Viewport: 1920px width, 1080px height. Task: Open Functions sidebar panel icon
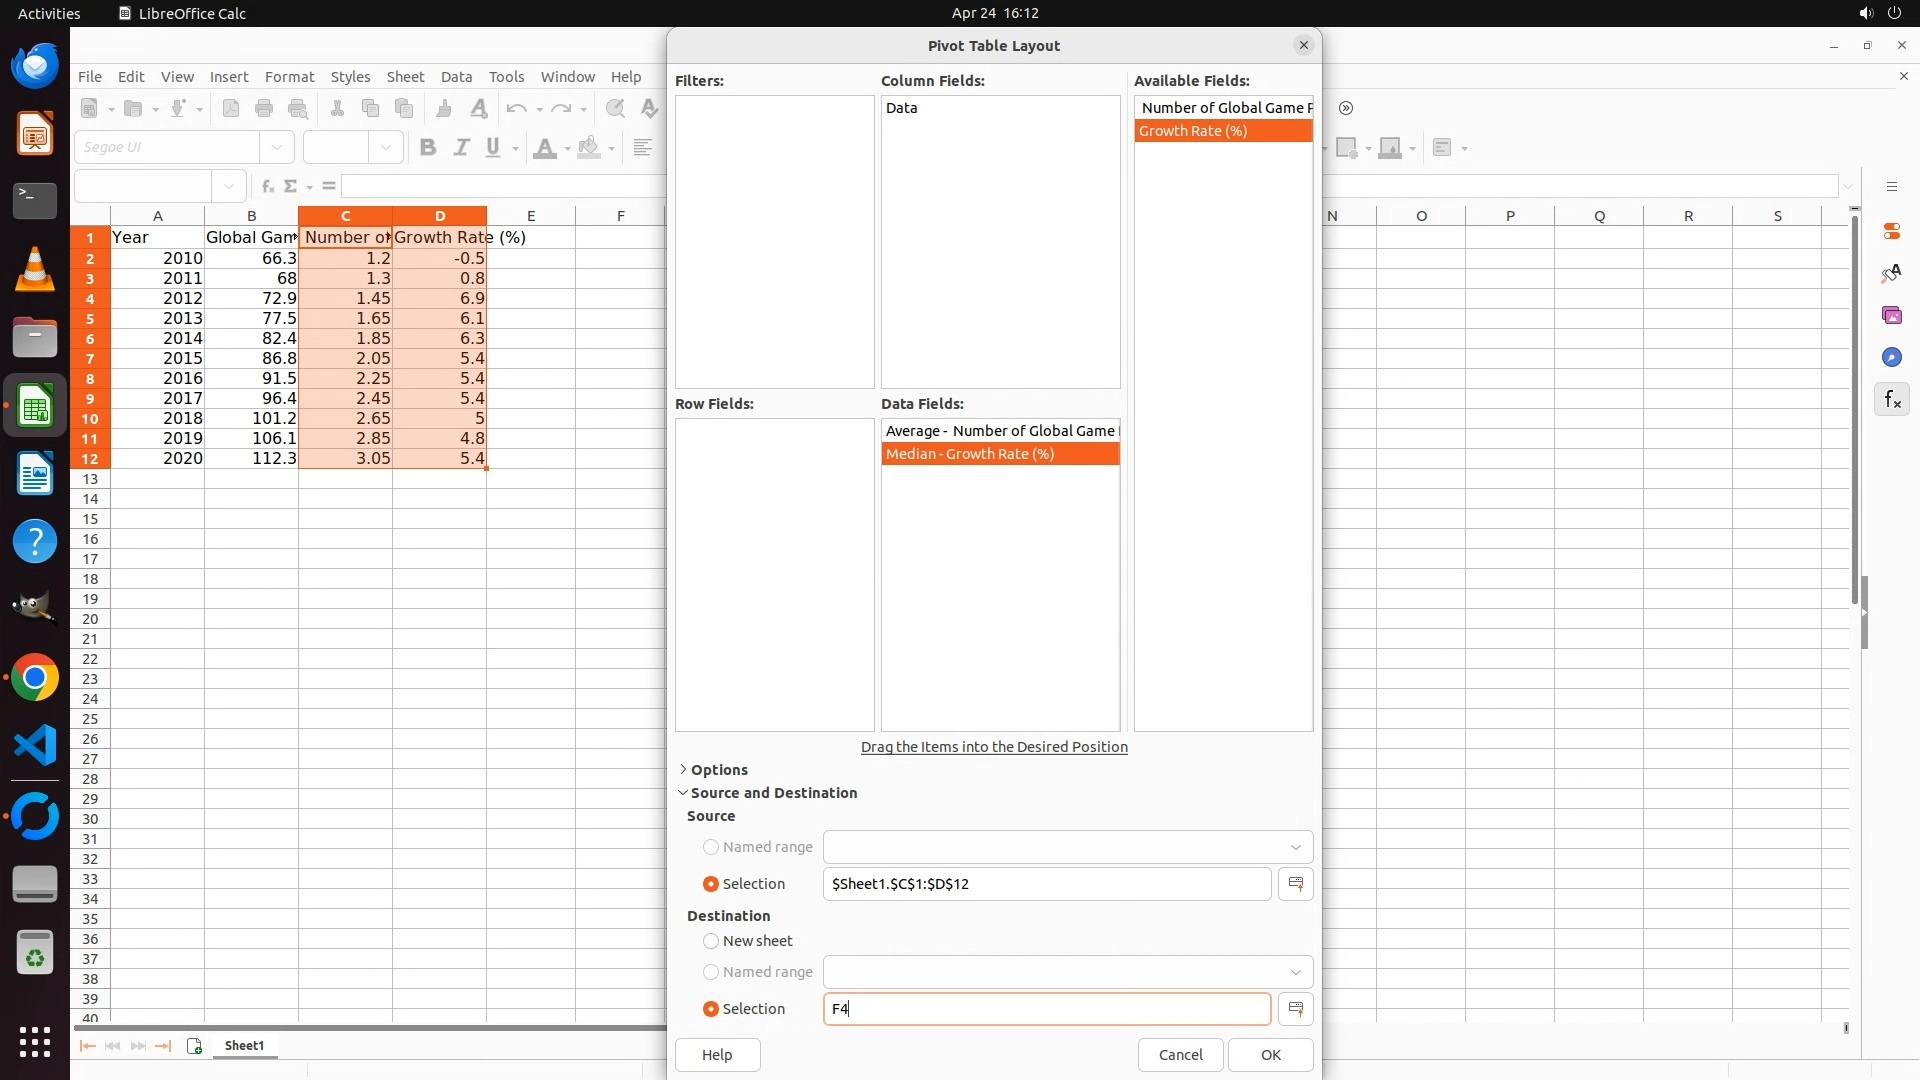(x=1892, y=400)
